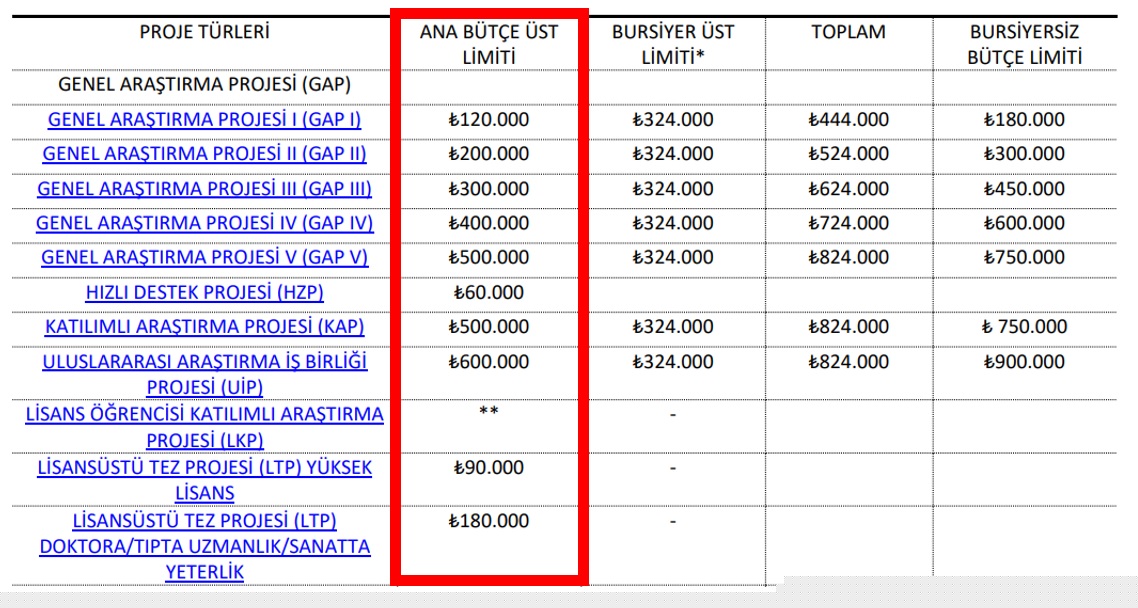Select the ₺200.000 main budget value for GAP II
This screenshot has height=608, width=1138.
pyautogui.click(x=488, y=154)
